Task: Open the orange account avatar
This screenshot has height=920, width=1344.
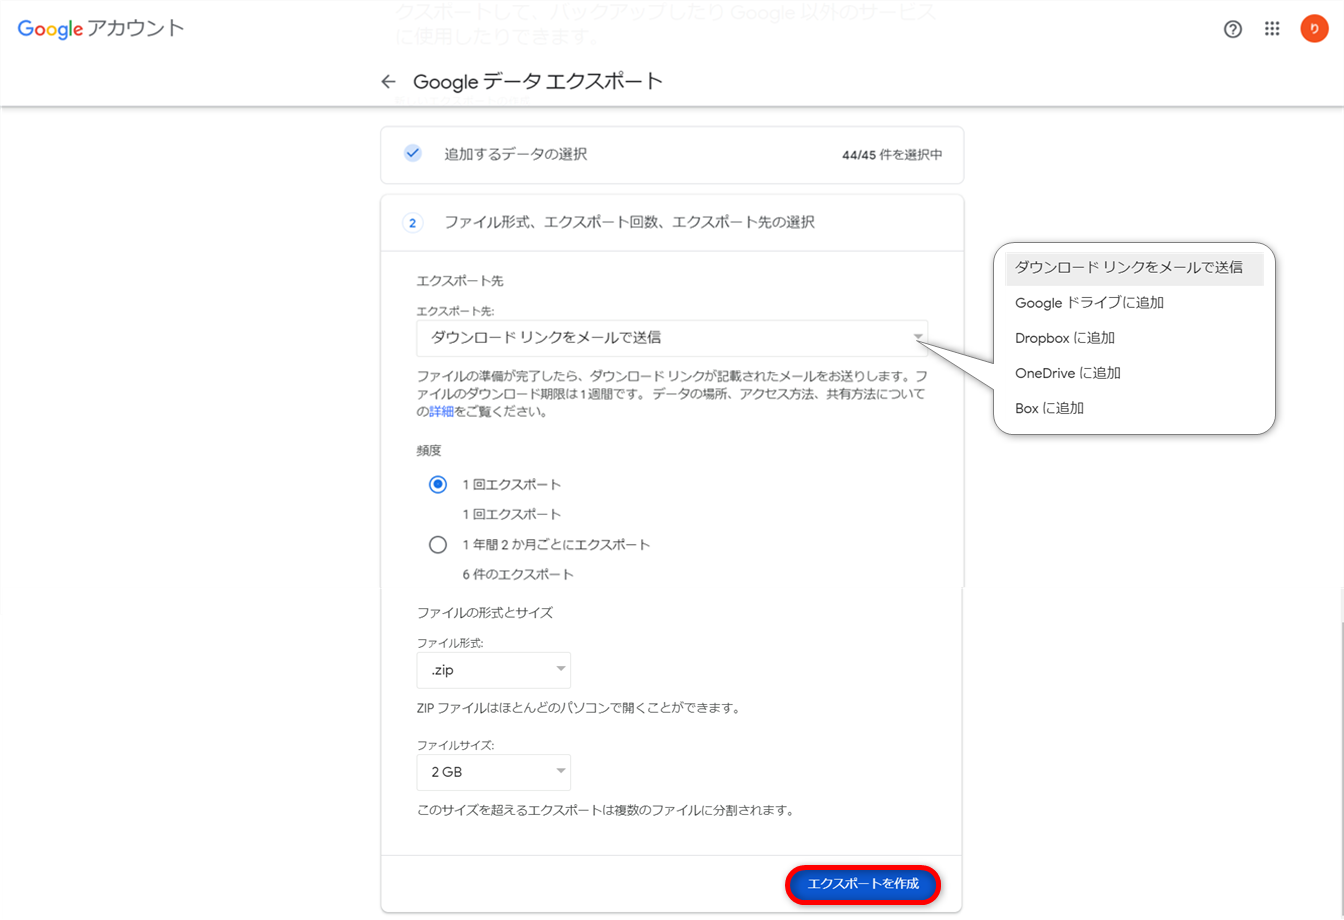Action: [x=1314, y=29]
